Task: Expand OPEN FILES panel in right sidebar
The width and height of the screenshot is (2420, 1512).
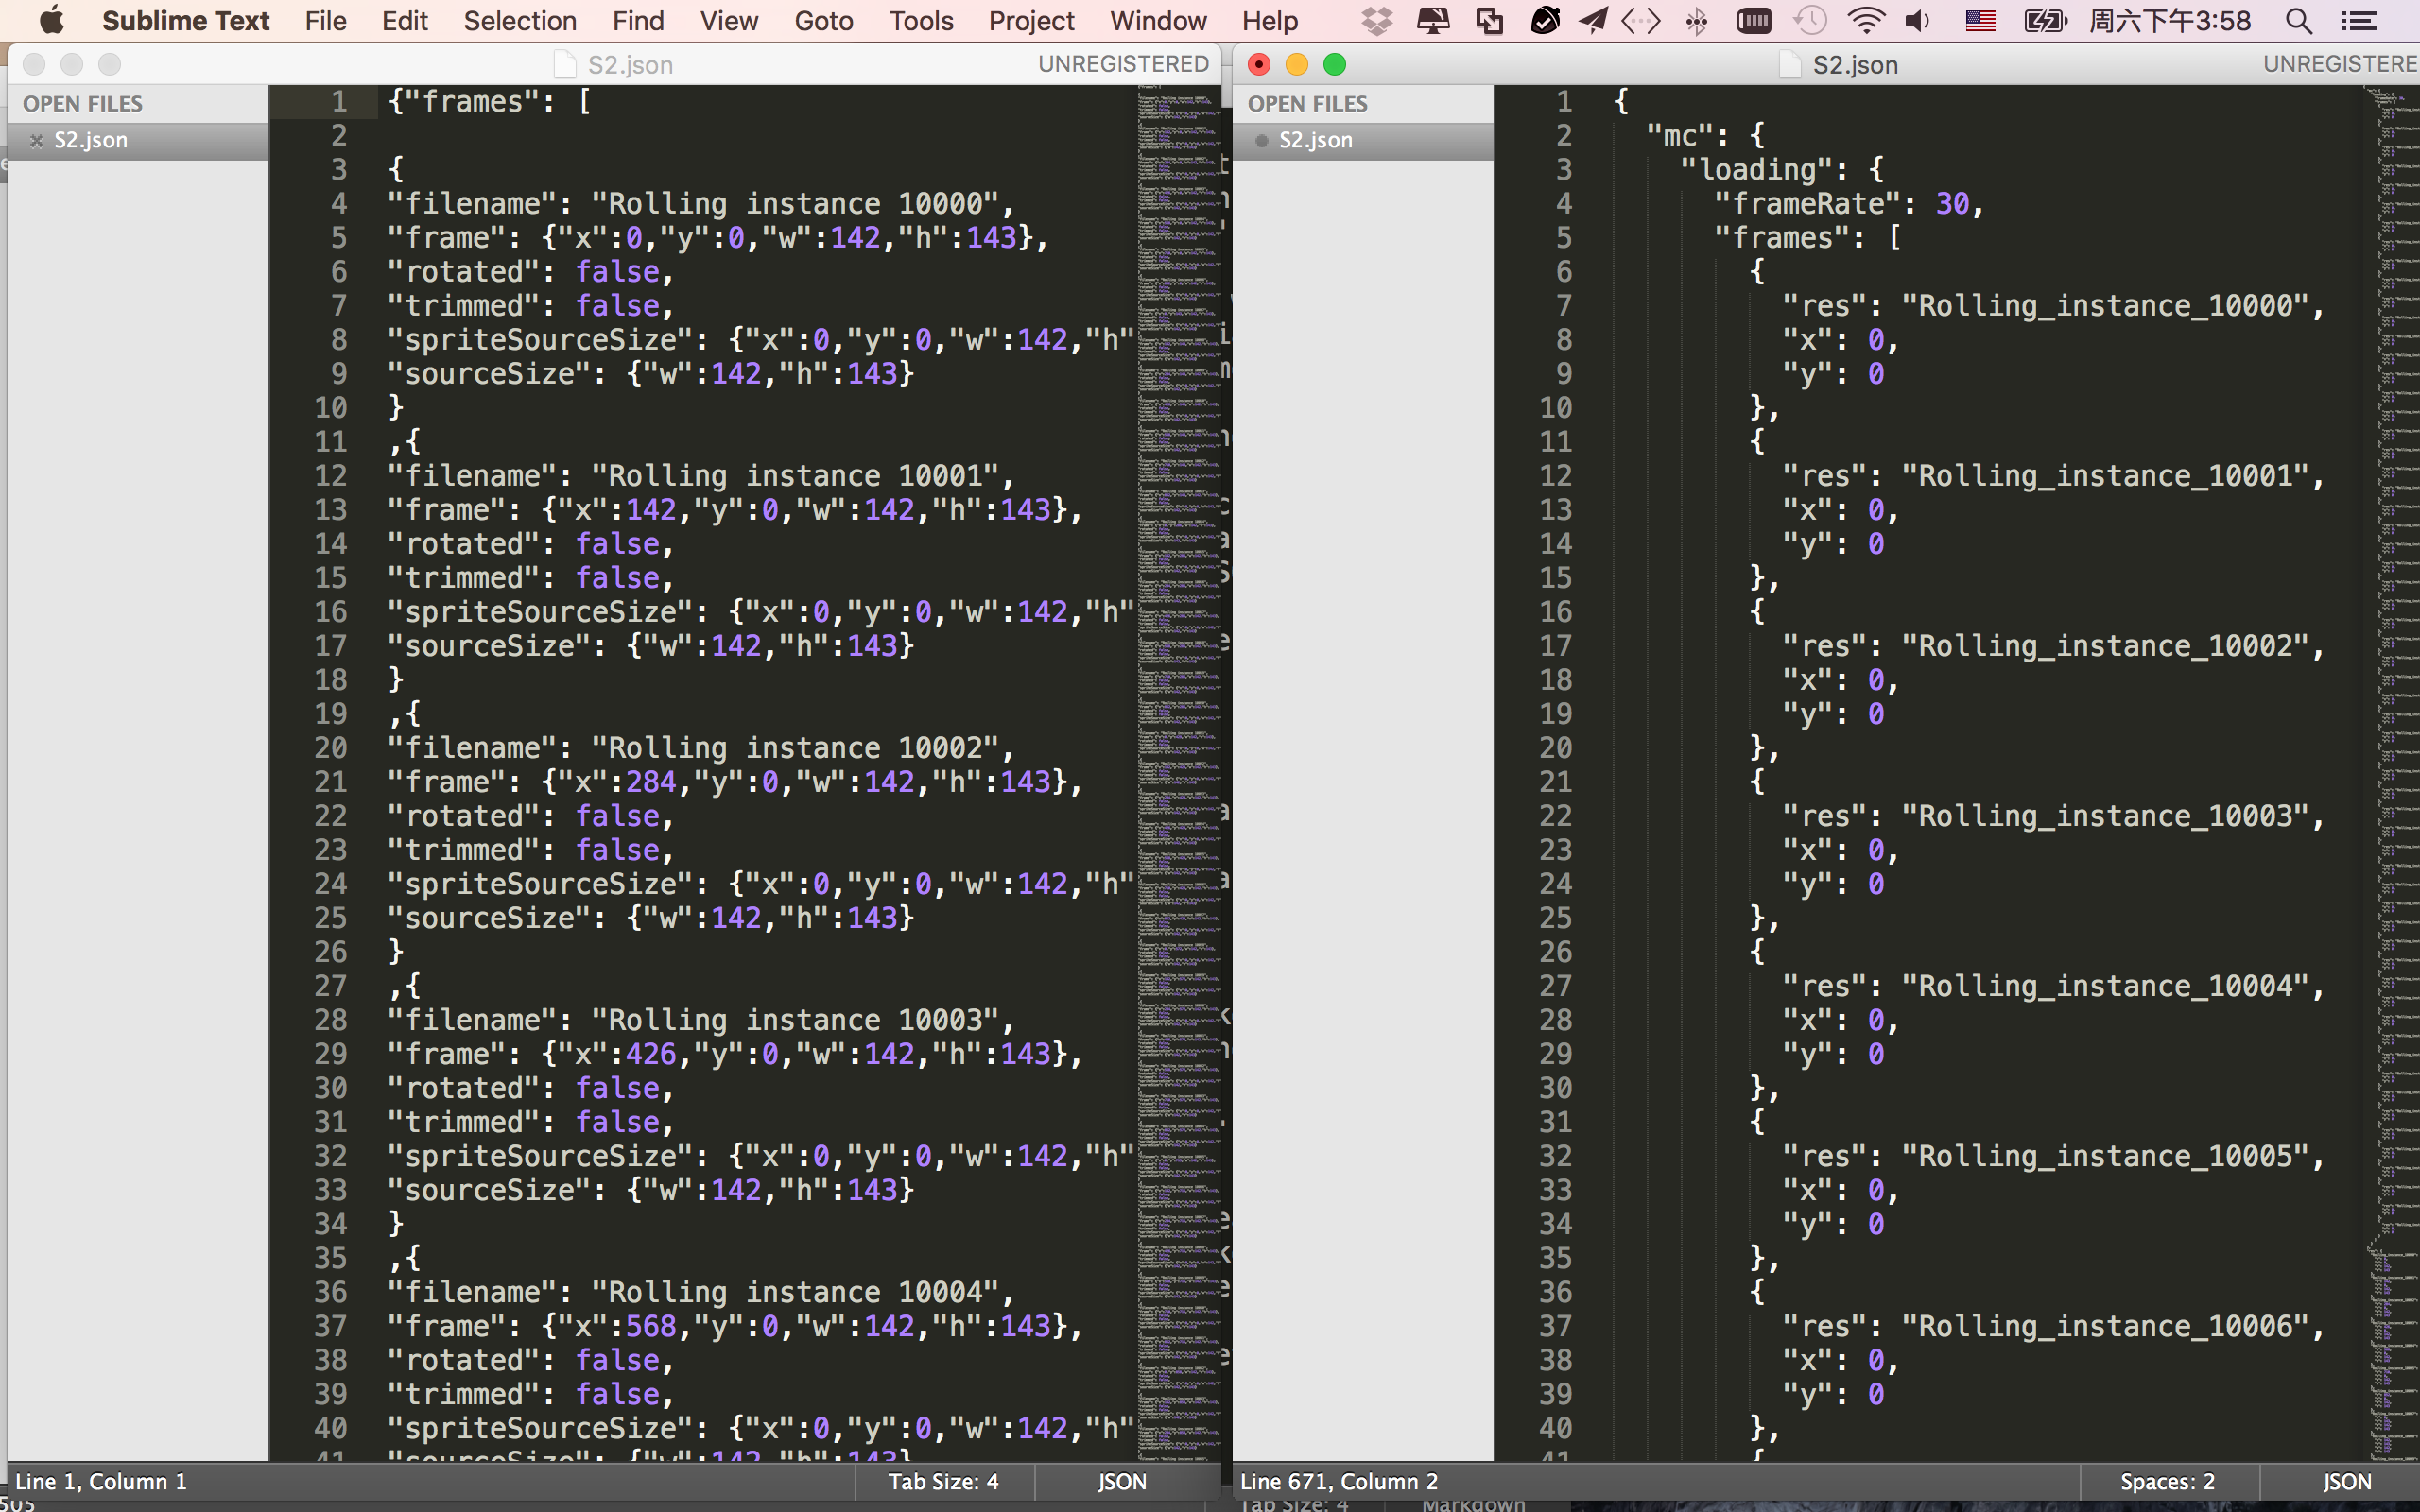Action: (1308, 105)
